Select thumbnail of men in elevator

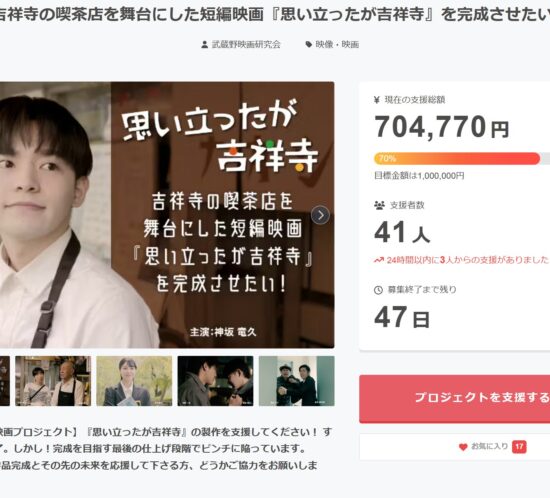point(297,381)
